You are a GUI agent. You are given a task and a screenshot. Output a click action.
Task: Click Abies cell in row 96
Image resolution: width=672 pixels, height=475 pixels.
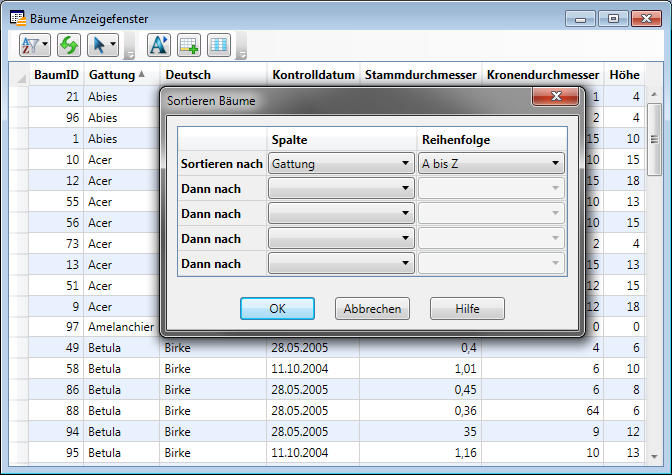[121, 117]
